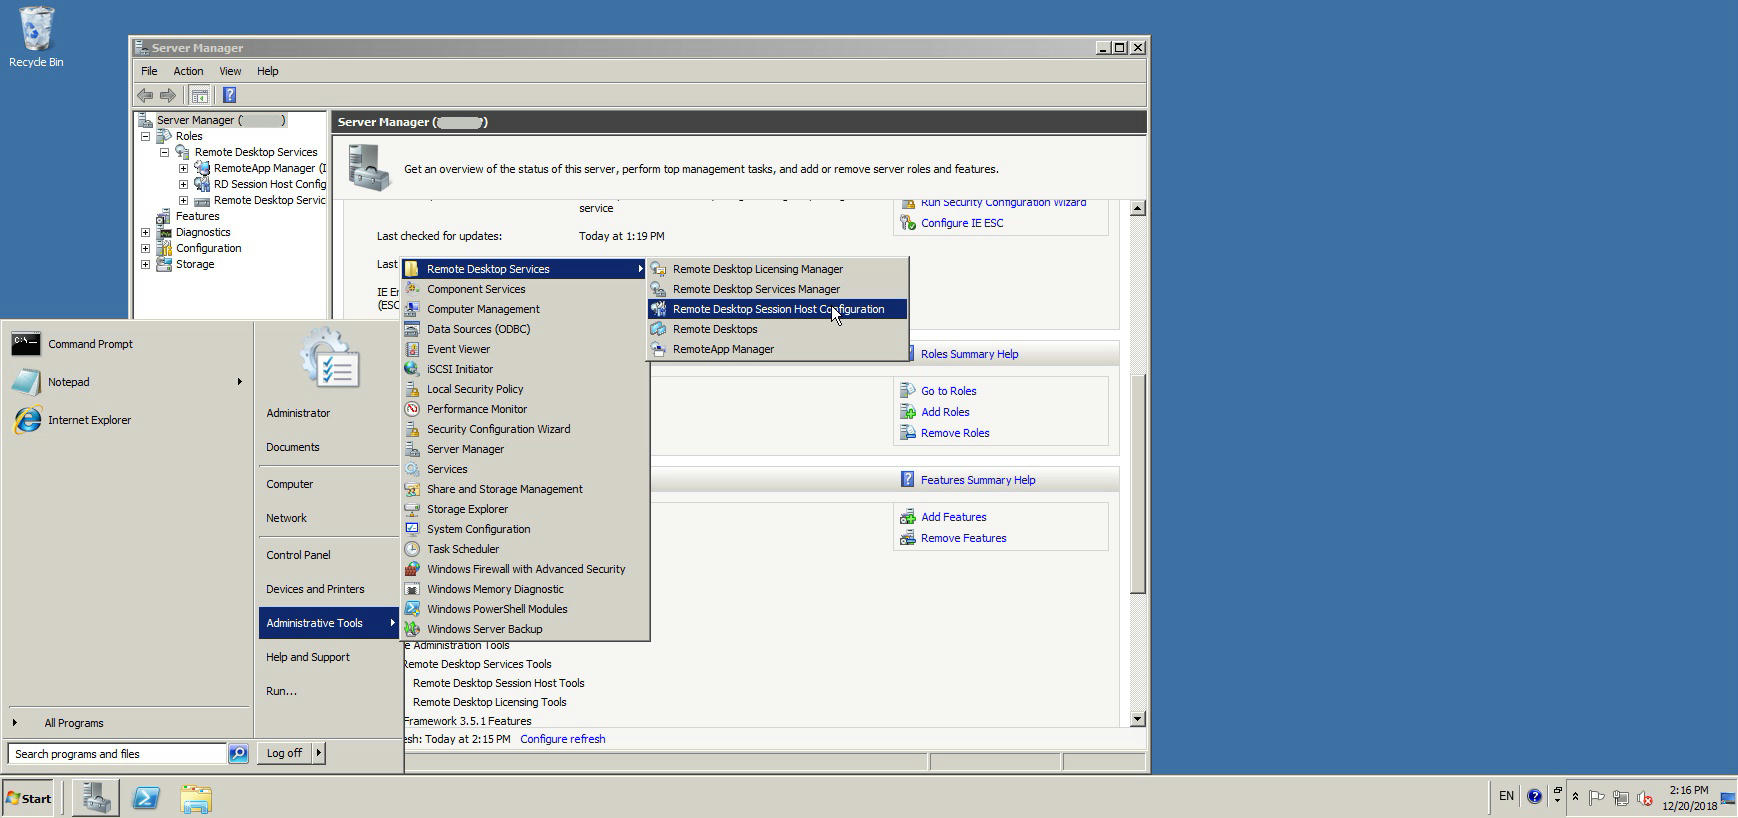Click the Configure refresh link

pos(562,739)
